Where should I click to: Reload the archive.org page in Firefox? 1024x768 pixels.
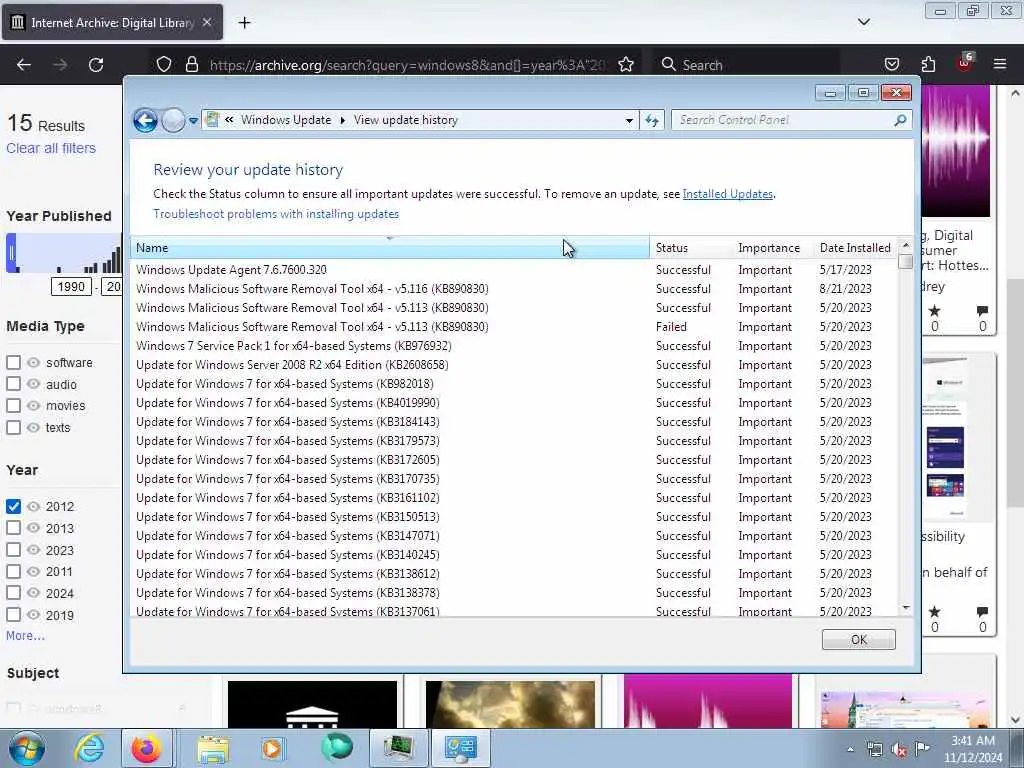96,65
